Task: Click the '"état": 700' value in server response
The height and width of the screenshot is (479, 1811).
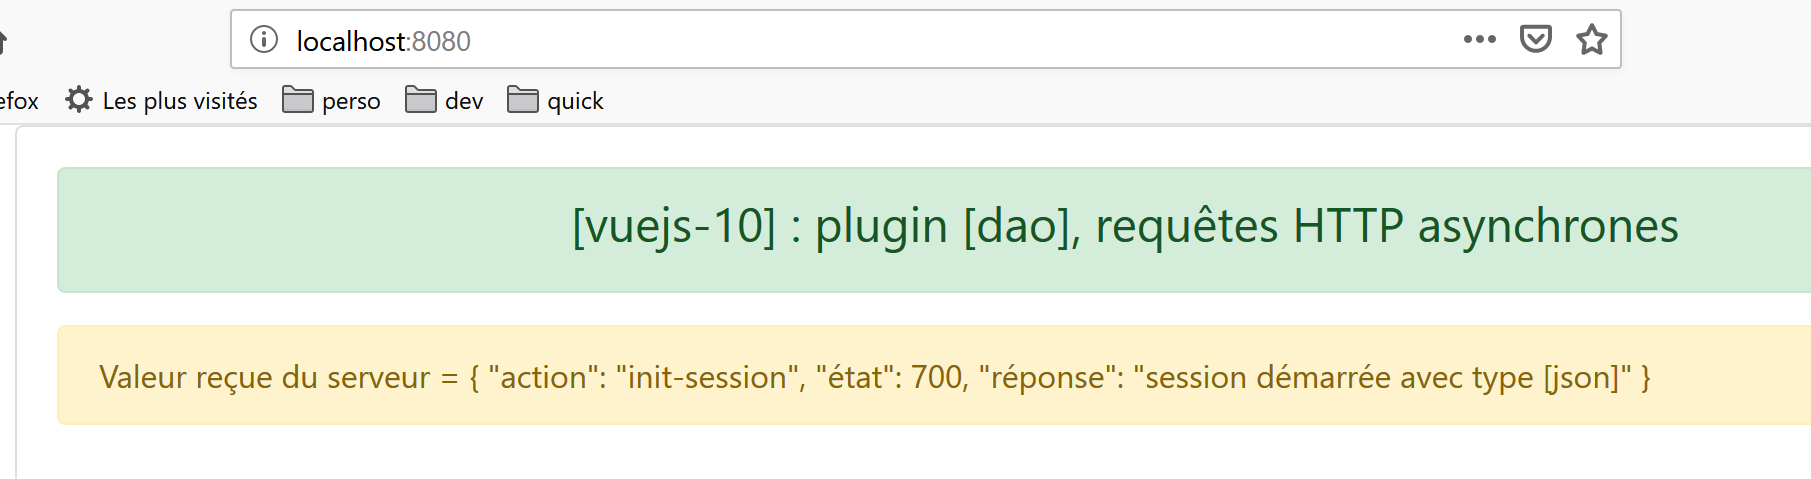Action: [891, 377]
